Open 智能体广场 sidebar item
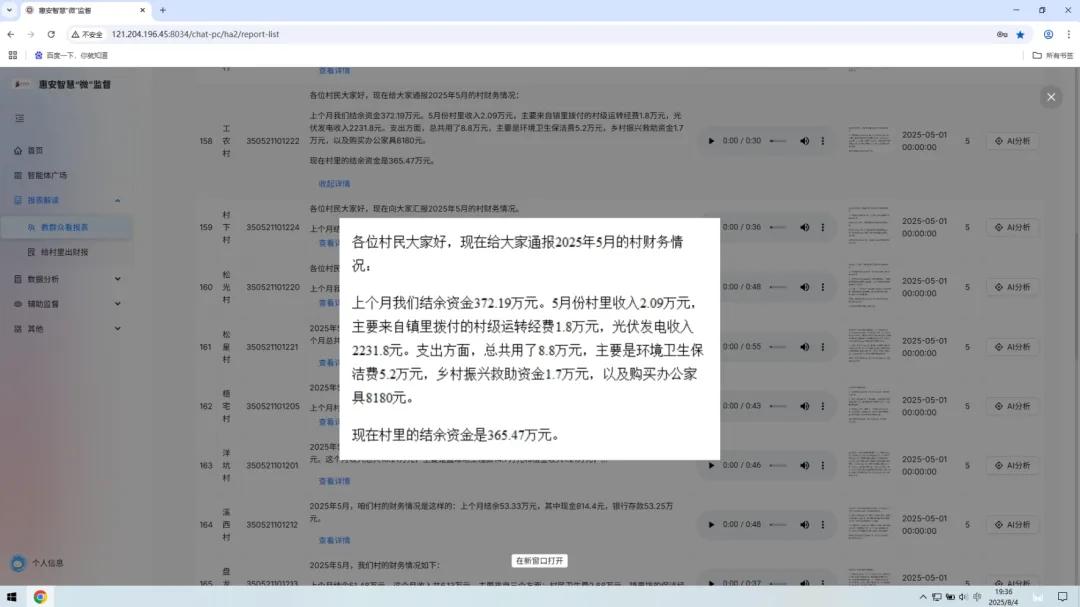The width and height of the screenshot is (1080, 607). click(47, 175)
